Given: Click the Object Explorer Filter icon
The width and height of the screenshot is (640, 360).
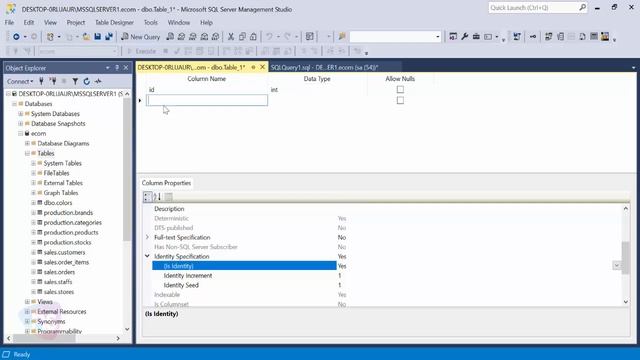Looking at the screenshot, I should click(75, 81).
